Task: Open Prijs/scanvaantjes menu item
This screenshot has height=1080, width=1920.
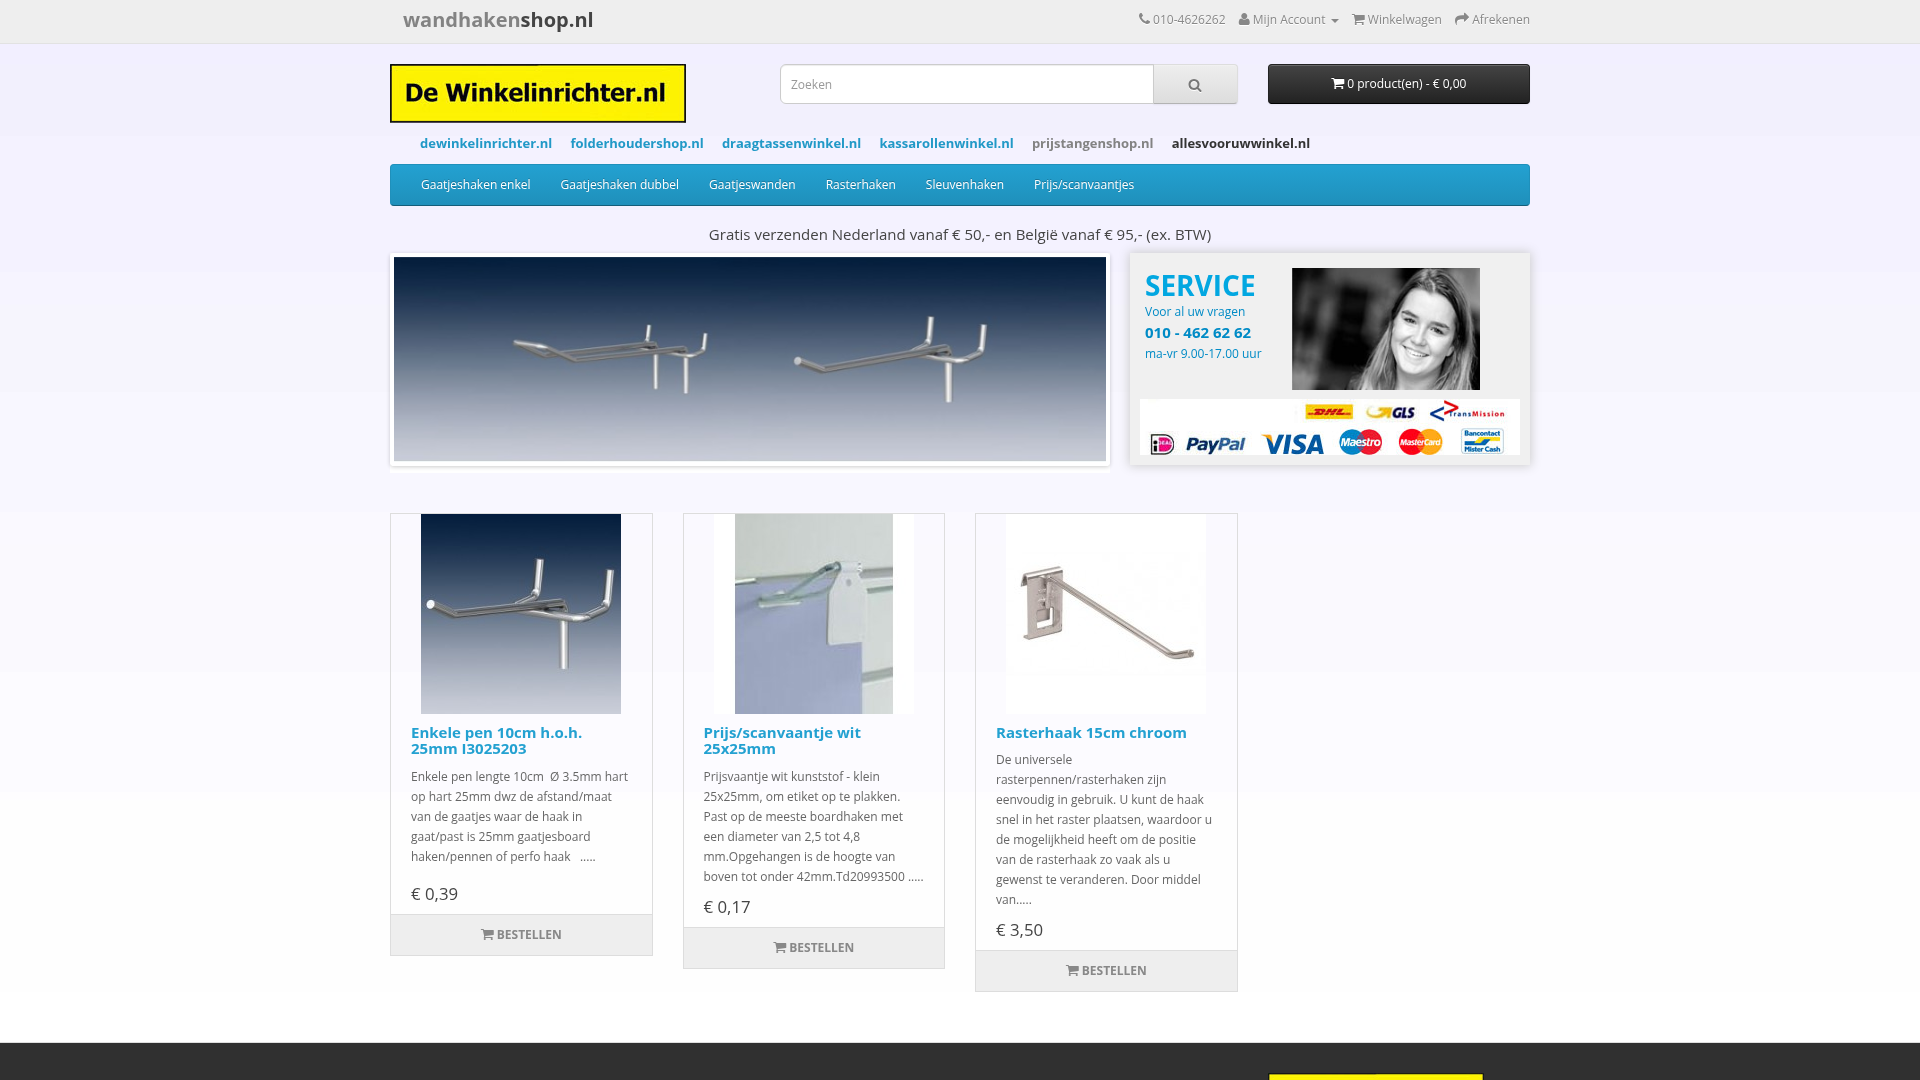Action: pyautogui.click(x=1084, y=185)
